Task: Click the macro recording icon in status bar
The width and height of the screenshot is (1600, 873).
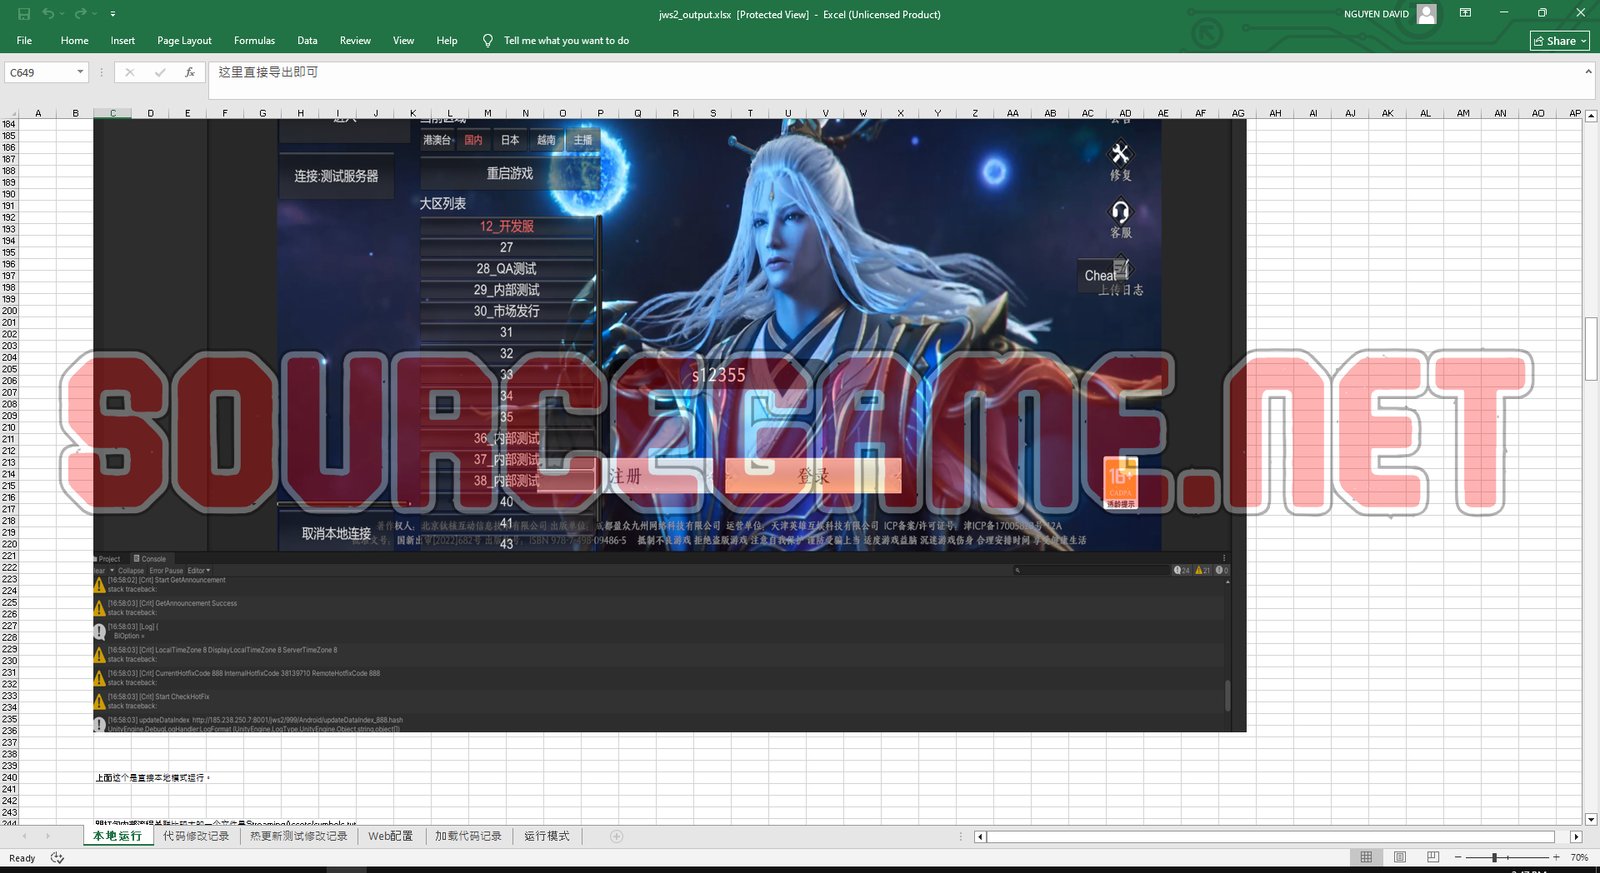Action: pos(57,858)
